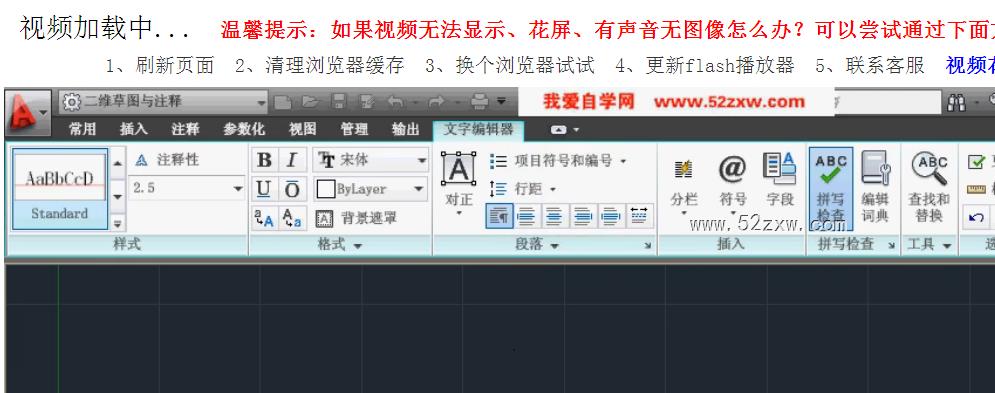This screenshot has width=995, height=393.
Task: Click 查找和替换 find and replace
Action: [928, 187]
